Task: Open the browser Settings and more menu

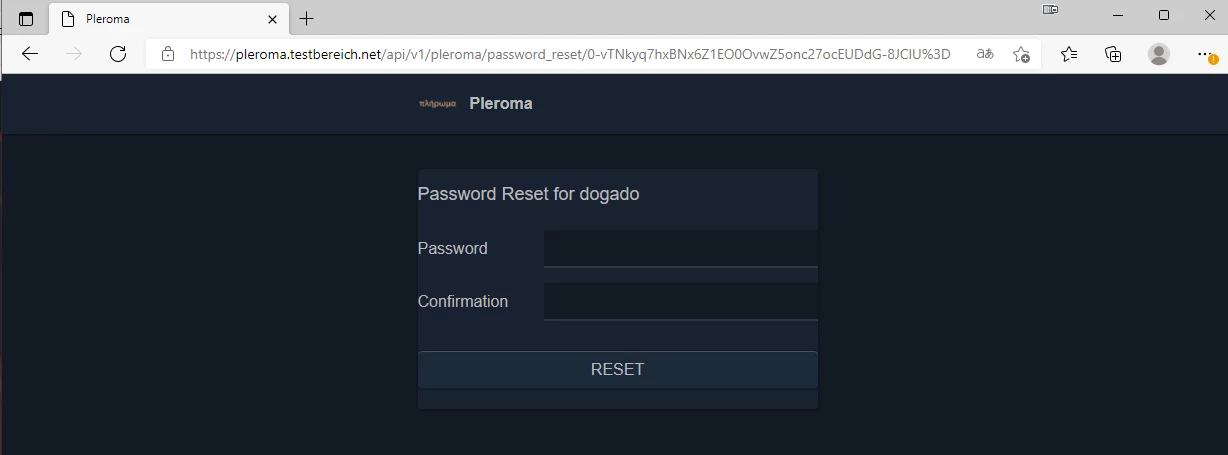Action: [x=1205, y=54]
